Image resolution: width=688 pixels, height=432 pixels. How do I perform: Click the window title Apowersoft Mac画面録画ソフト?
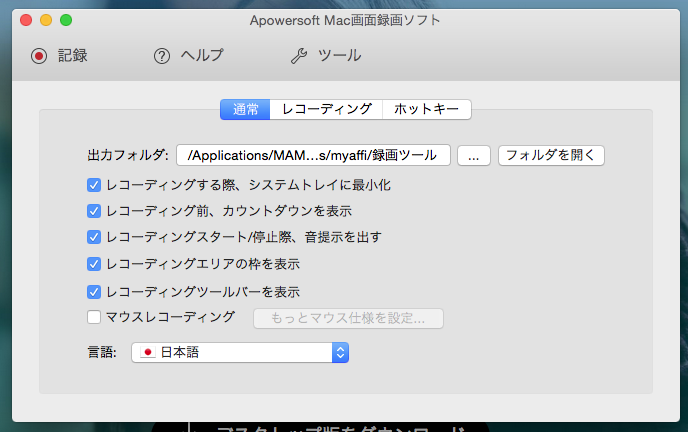coord(345,20)
